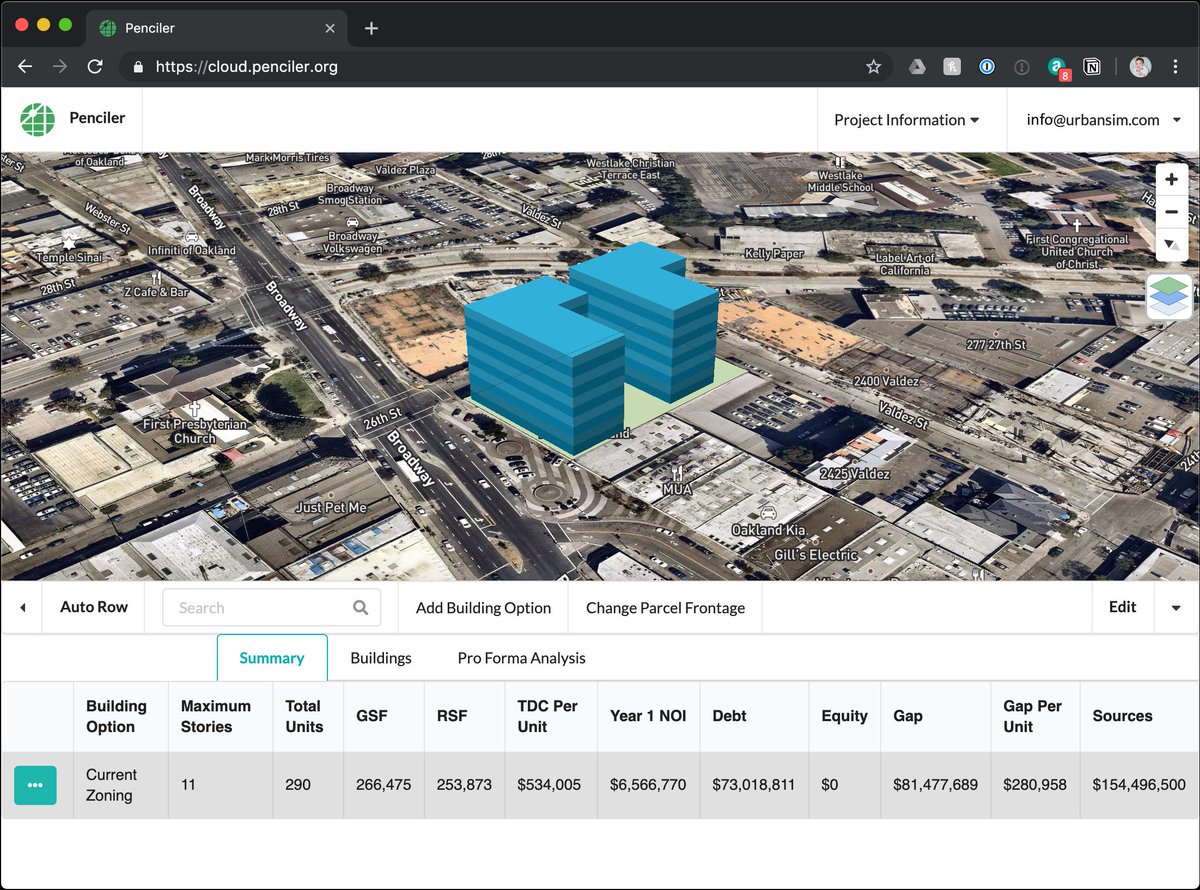Go back in browser history
The width and height of the screenshot is (1200, 890).
click(25, 67)
